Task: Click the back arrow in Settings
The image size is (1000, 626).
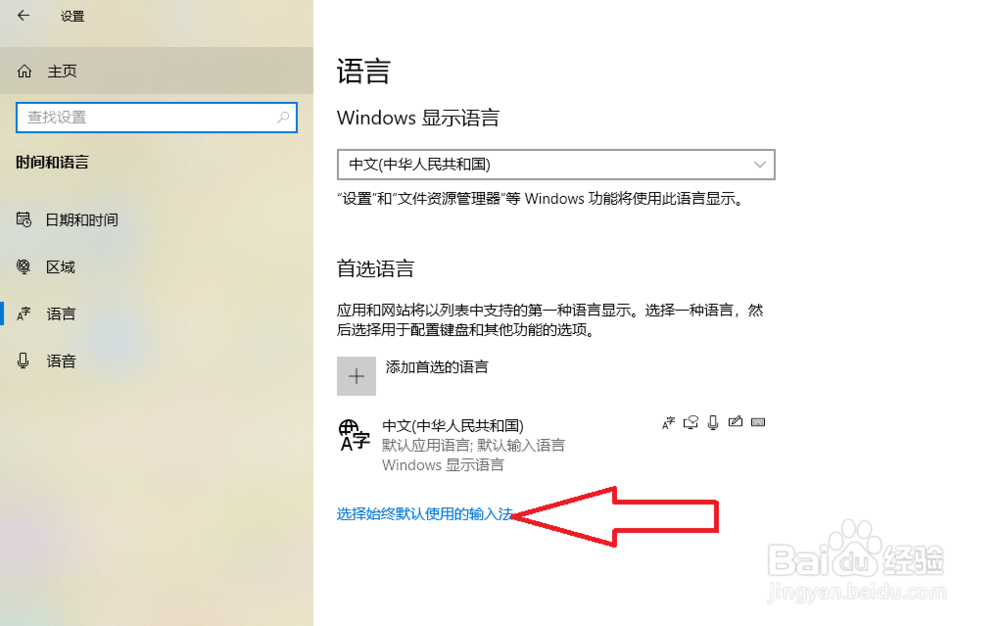Action: [x=24, y=15]
